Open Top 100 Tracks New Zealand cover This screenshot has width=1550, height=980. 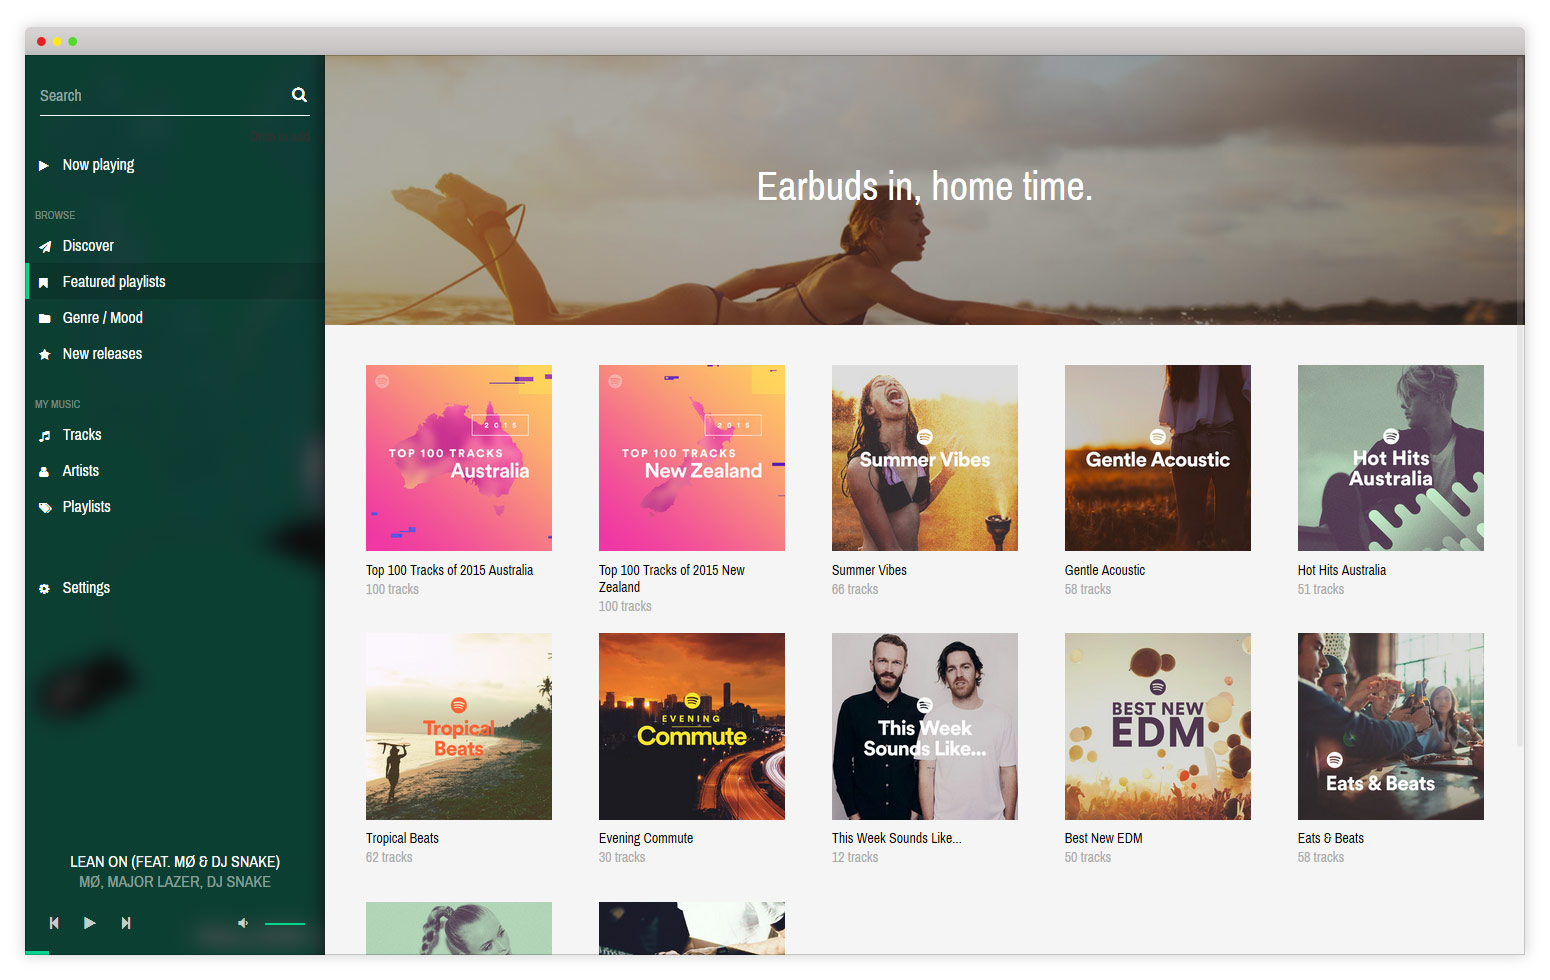tap(692, 458)
